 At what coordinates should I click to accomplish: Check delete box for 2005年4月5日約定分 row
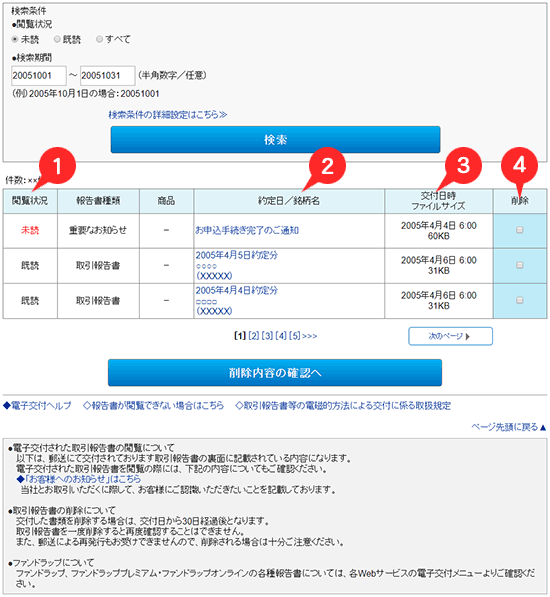coord(520,265)
